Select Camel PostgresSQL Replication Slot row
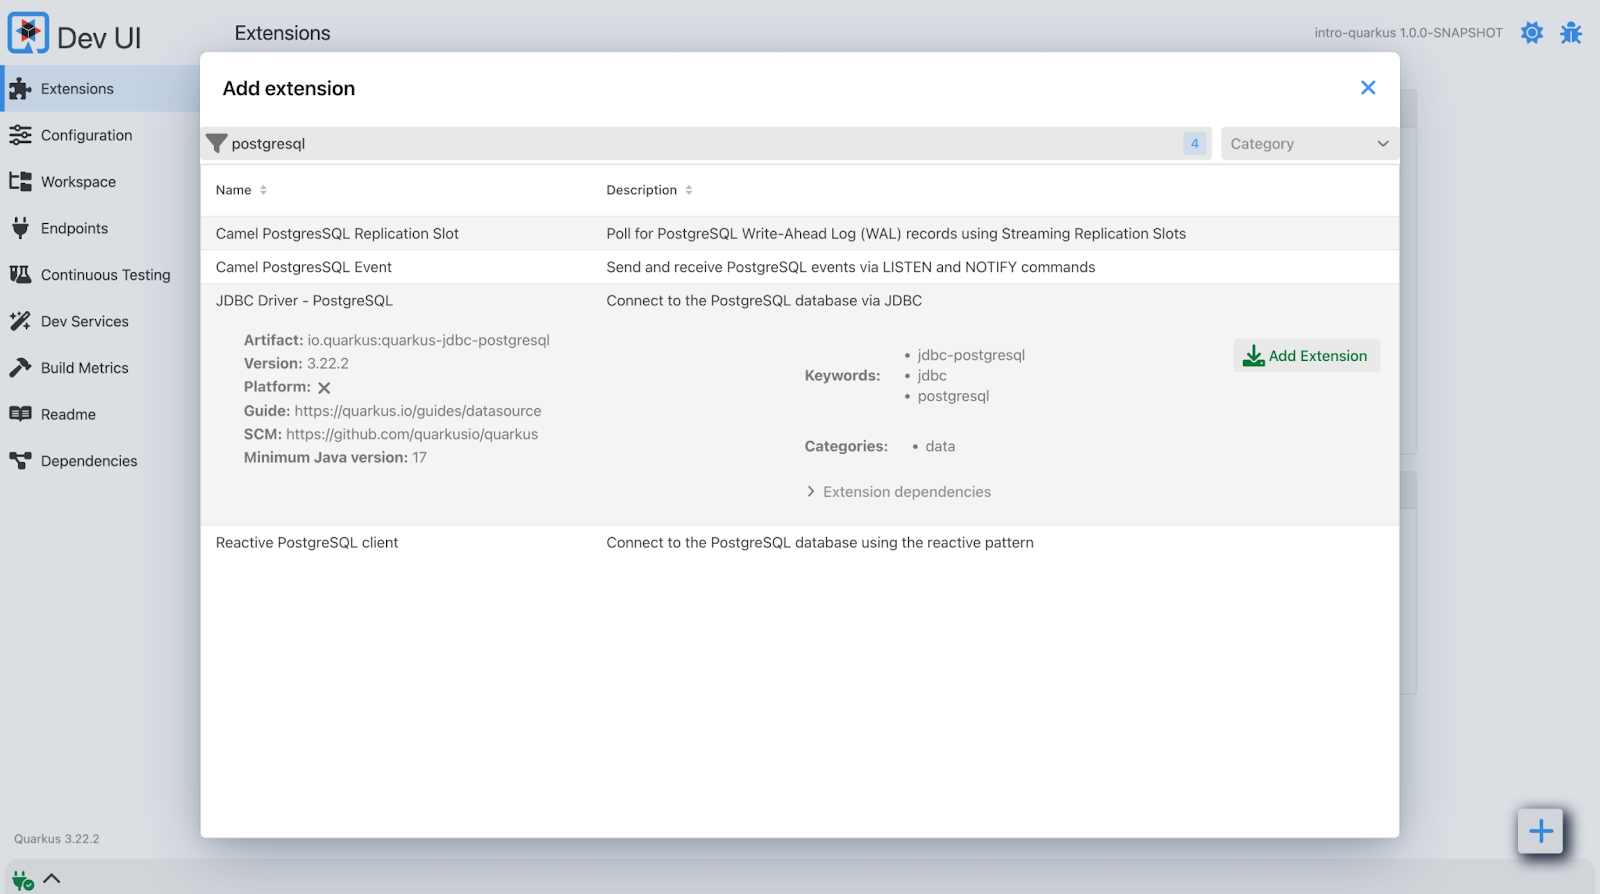This screenshot has width=1600, height=894. [799, 233]
